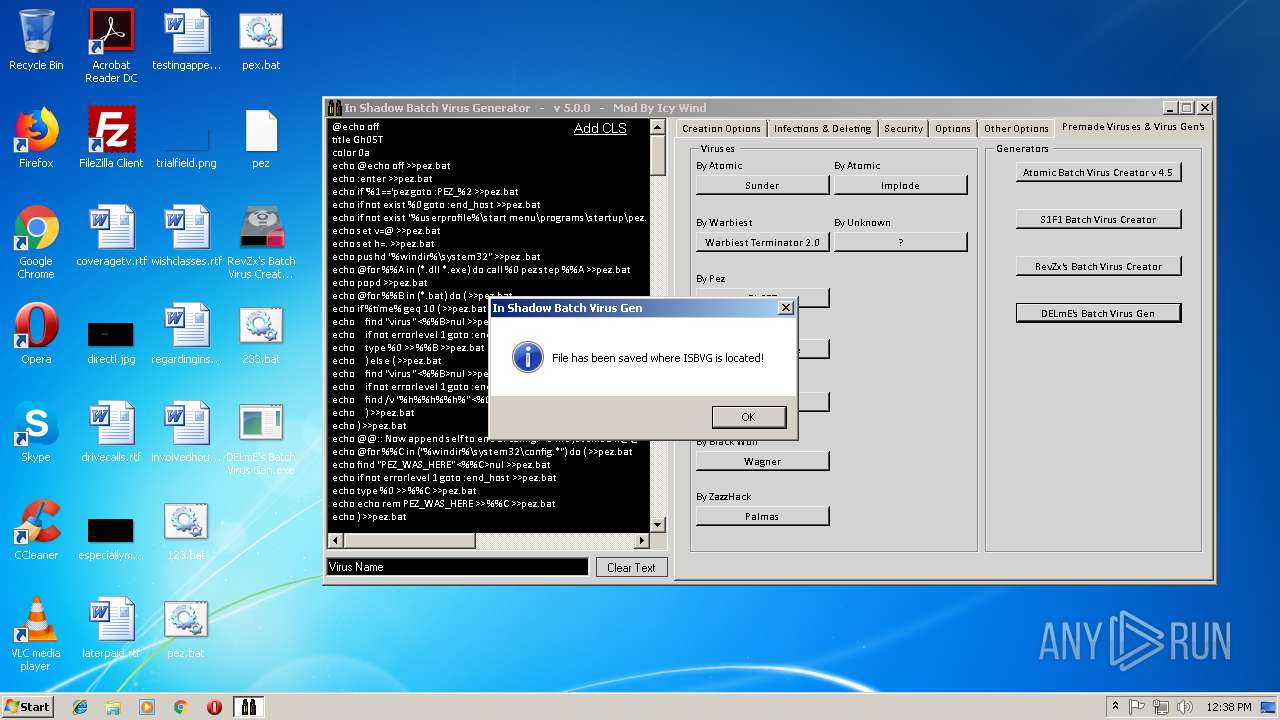1280x720 pixels.
Task: Click Warbiest Terminator 2.0 button
Action: 762,242
